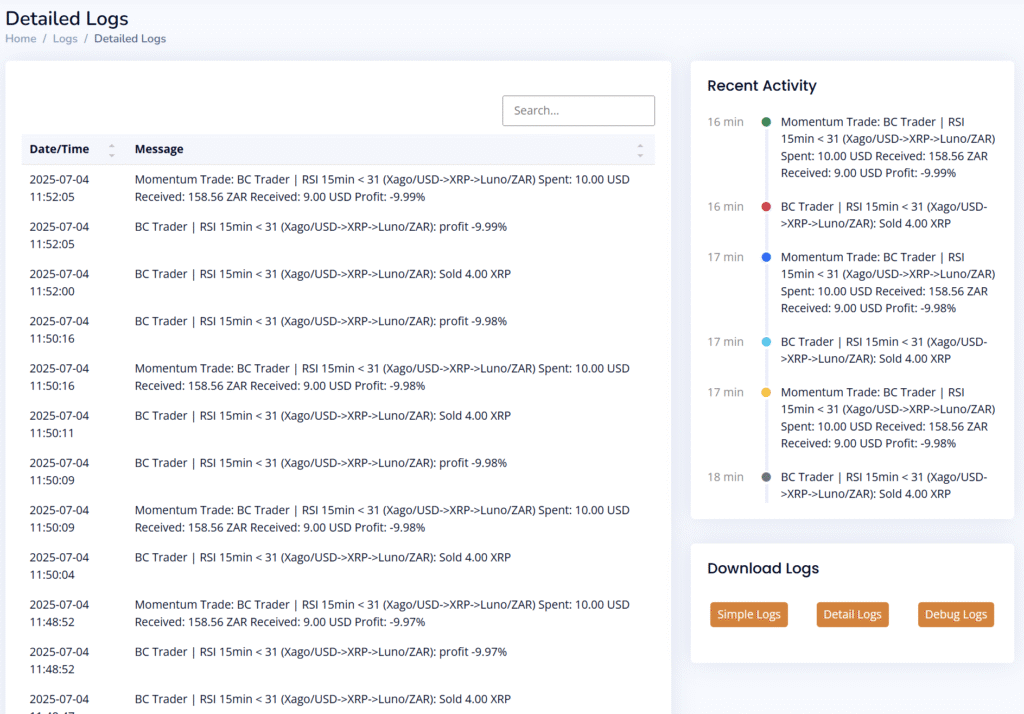Go to Home breadcrumb link
The width and height of the screenshot is (1024, 714).
(x=21, y=39)
